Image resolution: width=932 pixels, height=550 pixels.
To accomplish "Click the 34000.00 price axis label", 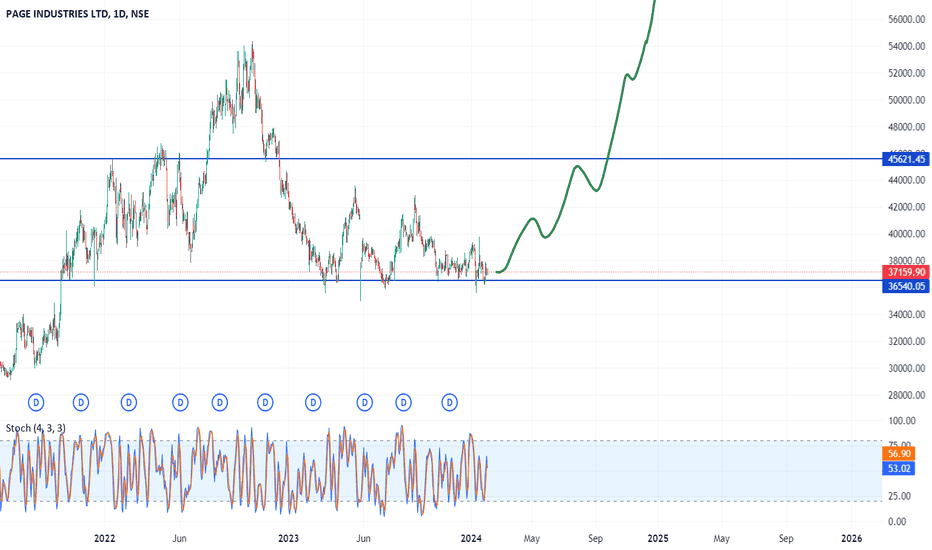I will point(906,315).
